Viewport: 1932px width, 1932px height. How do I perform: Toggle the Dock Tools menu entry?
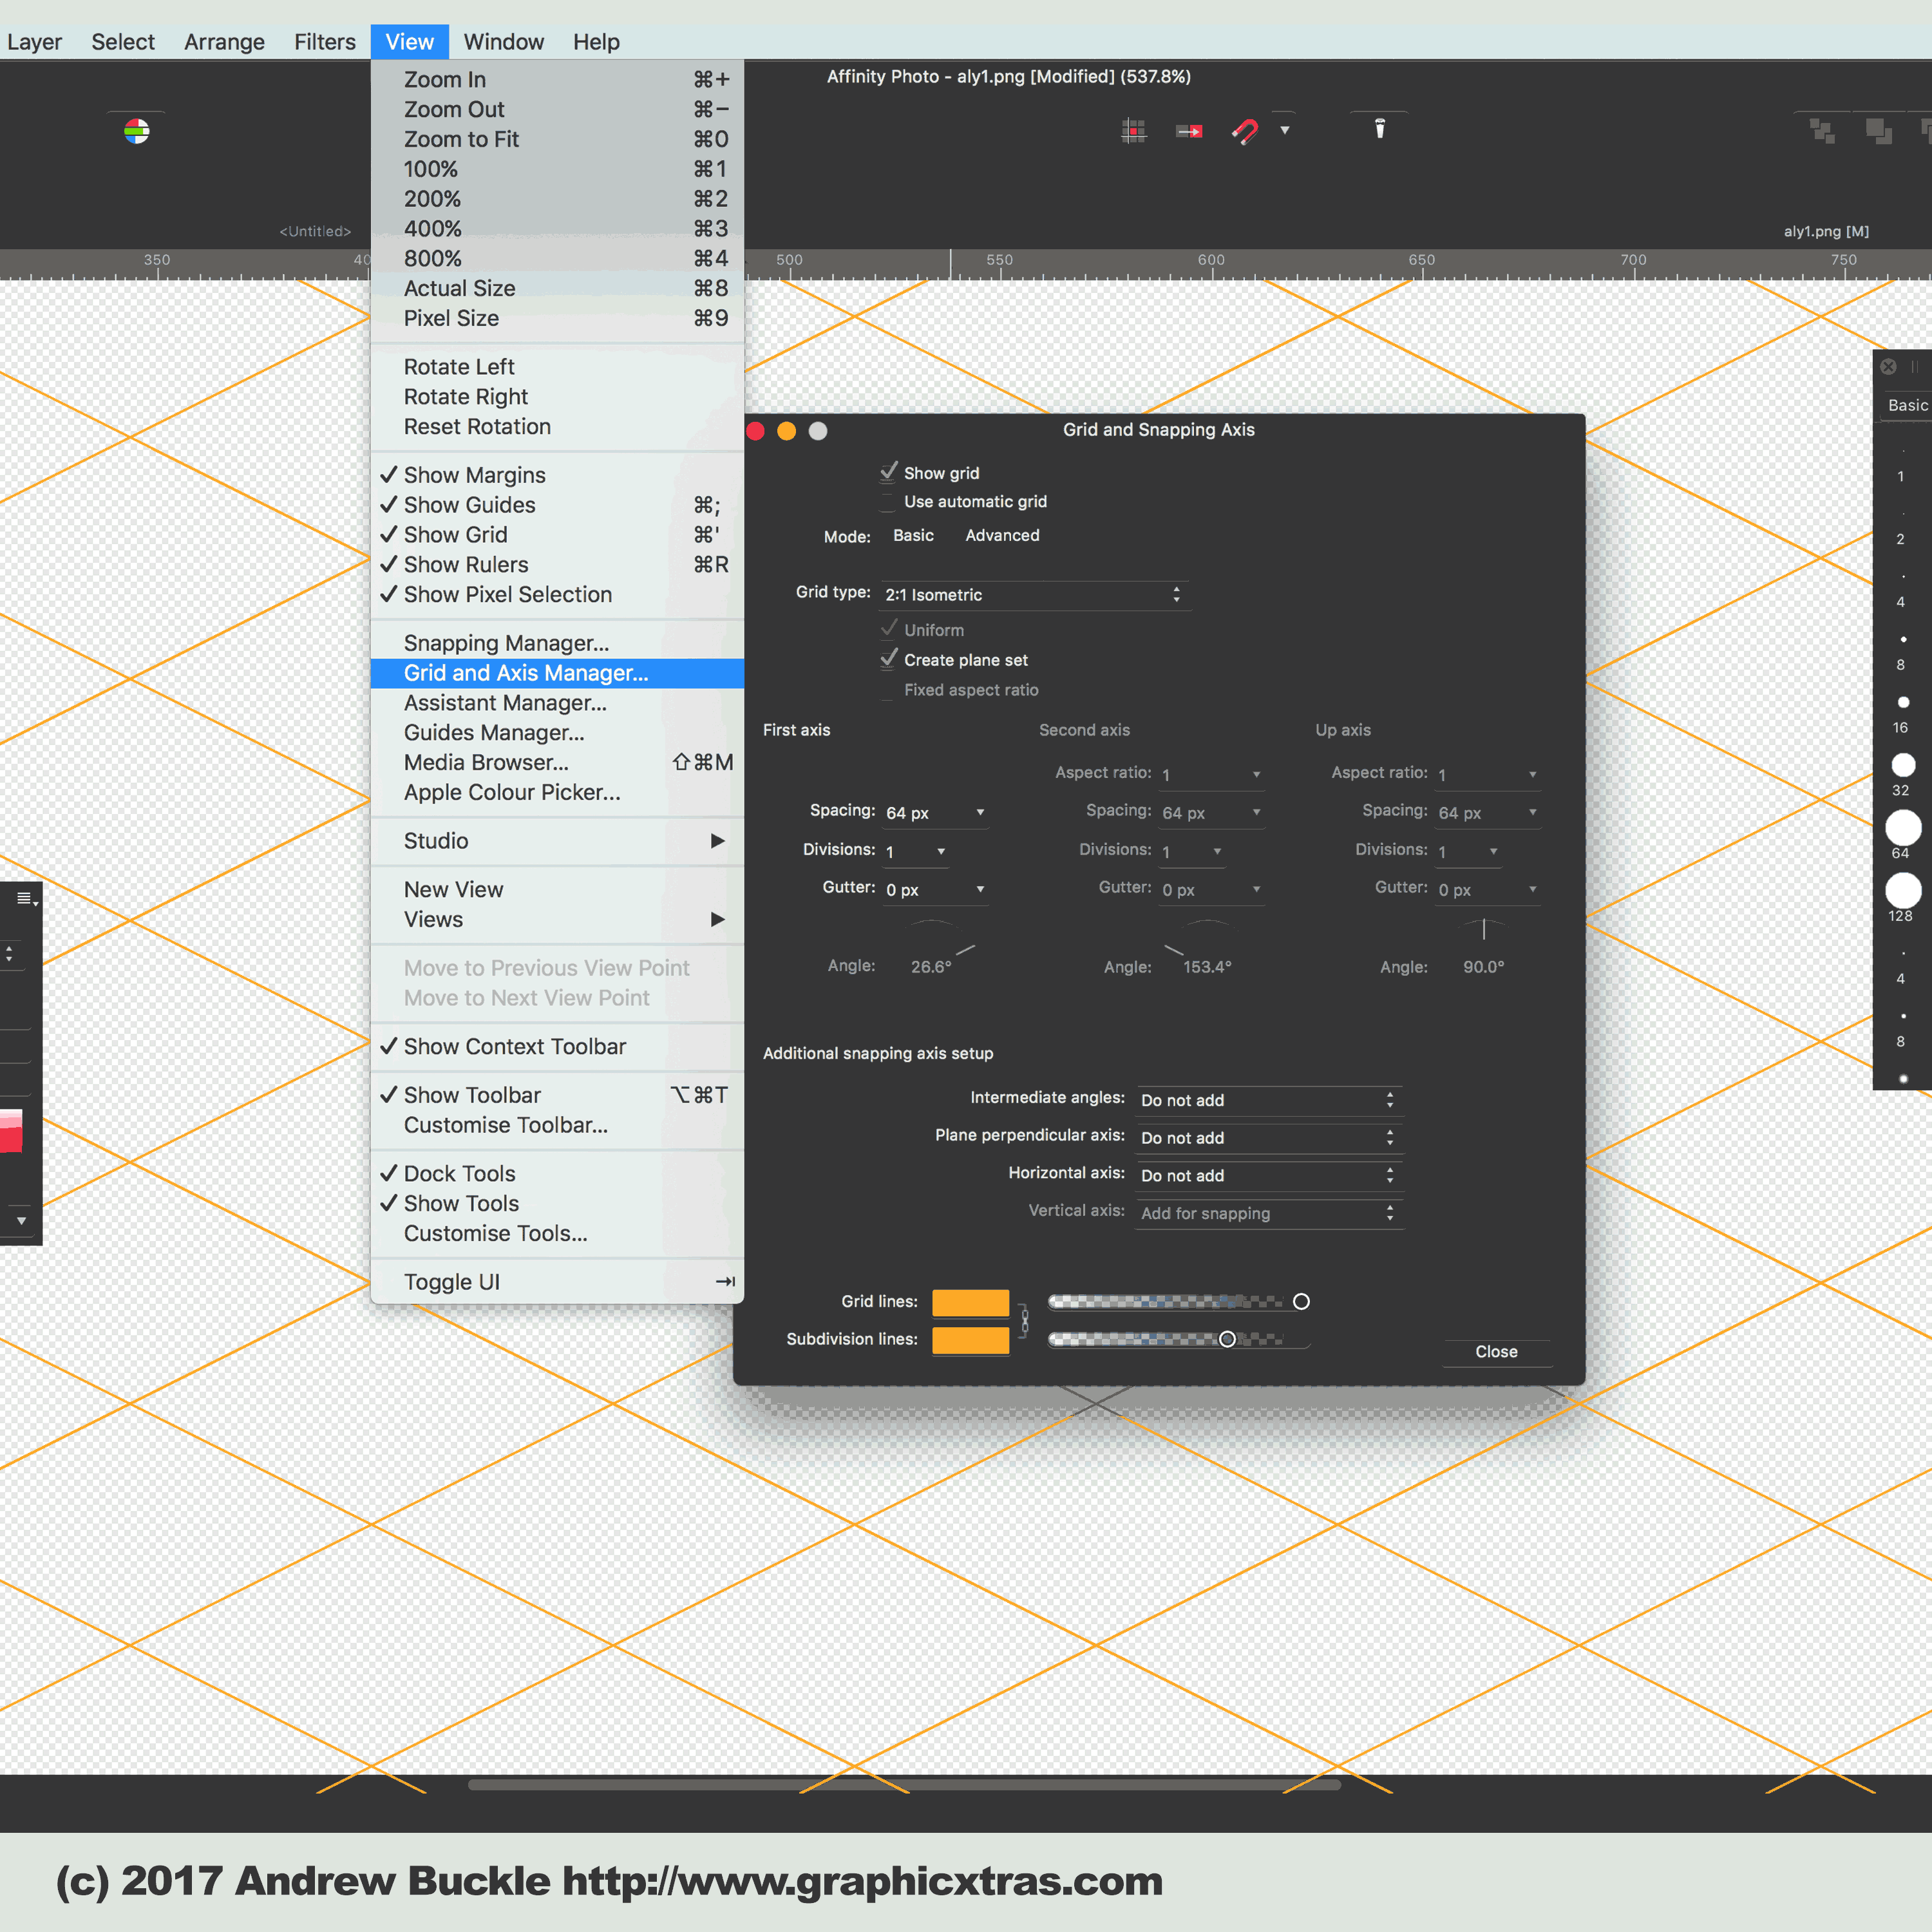pos(557,1174)
